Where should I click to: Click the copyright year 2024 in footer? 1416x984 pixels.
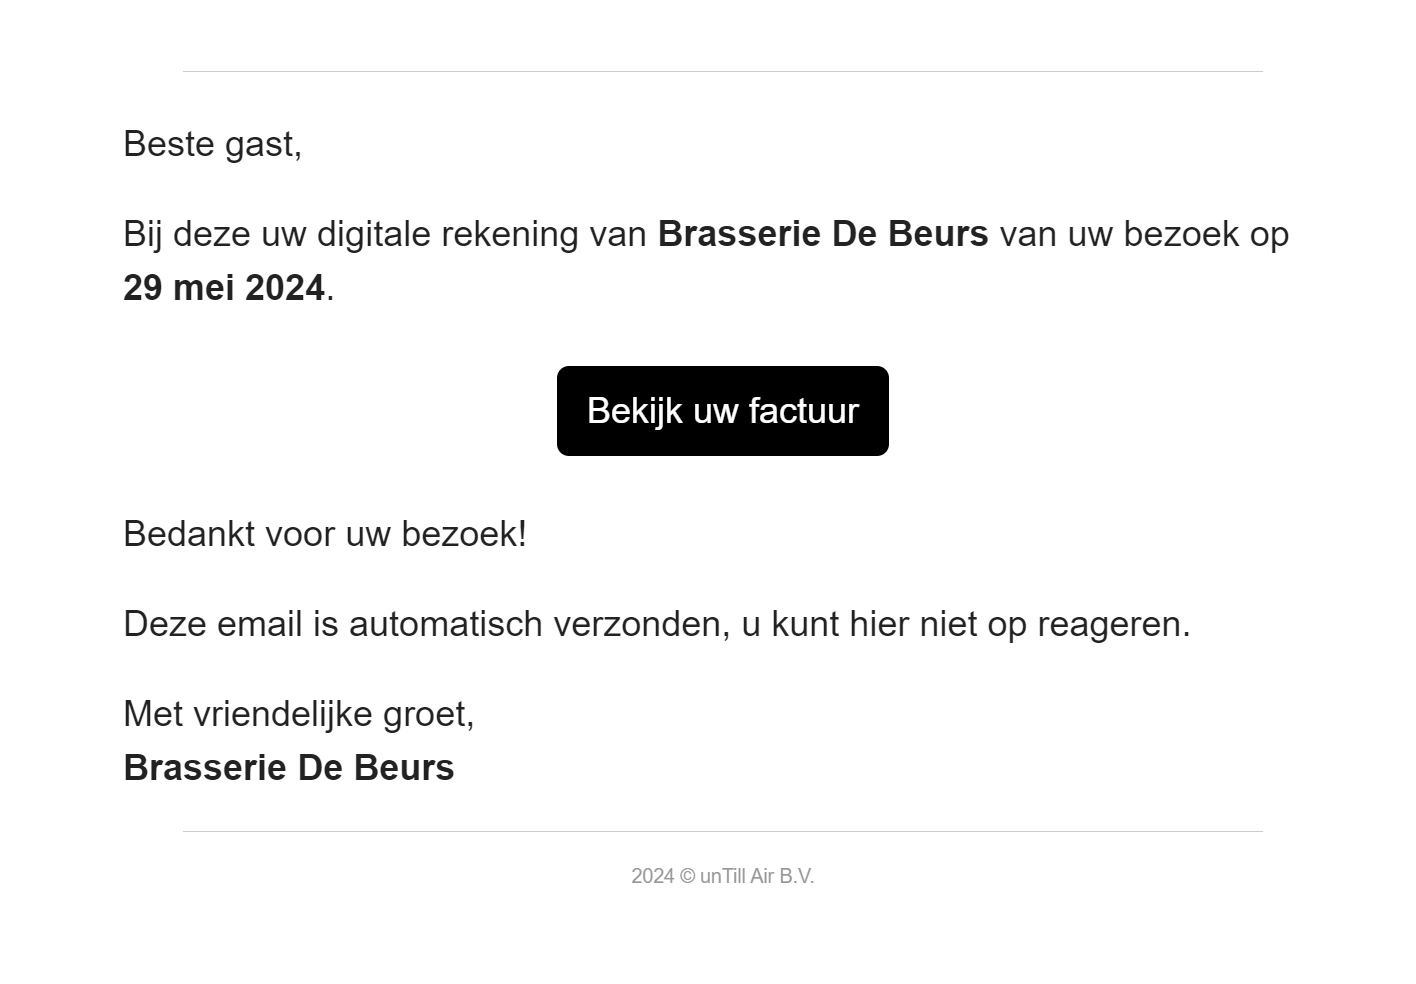[x=652, y=876]
